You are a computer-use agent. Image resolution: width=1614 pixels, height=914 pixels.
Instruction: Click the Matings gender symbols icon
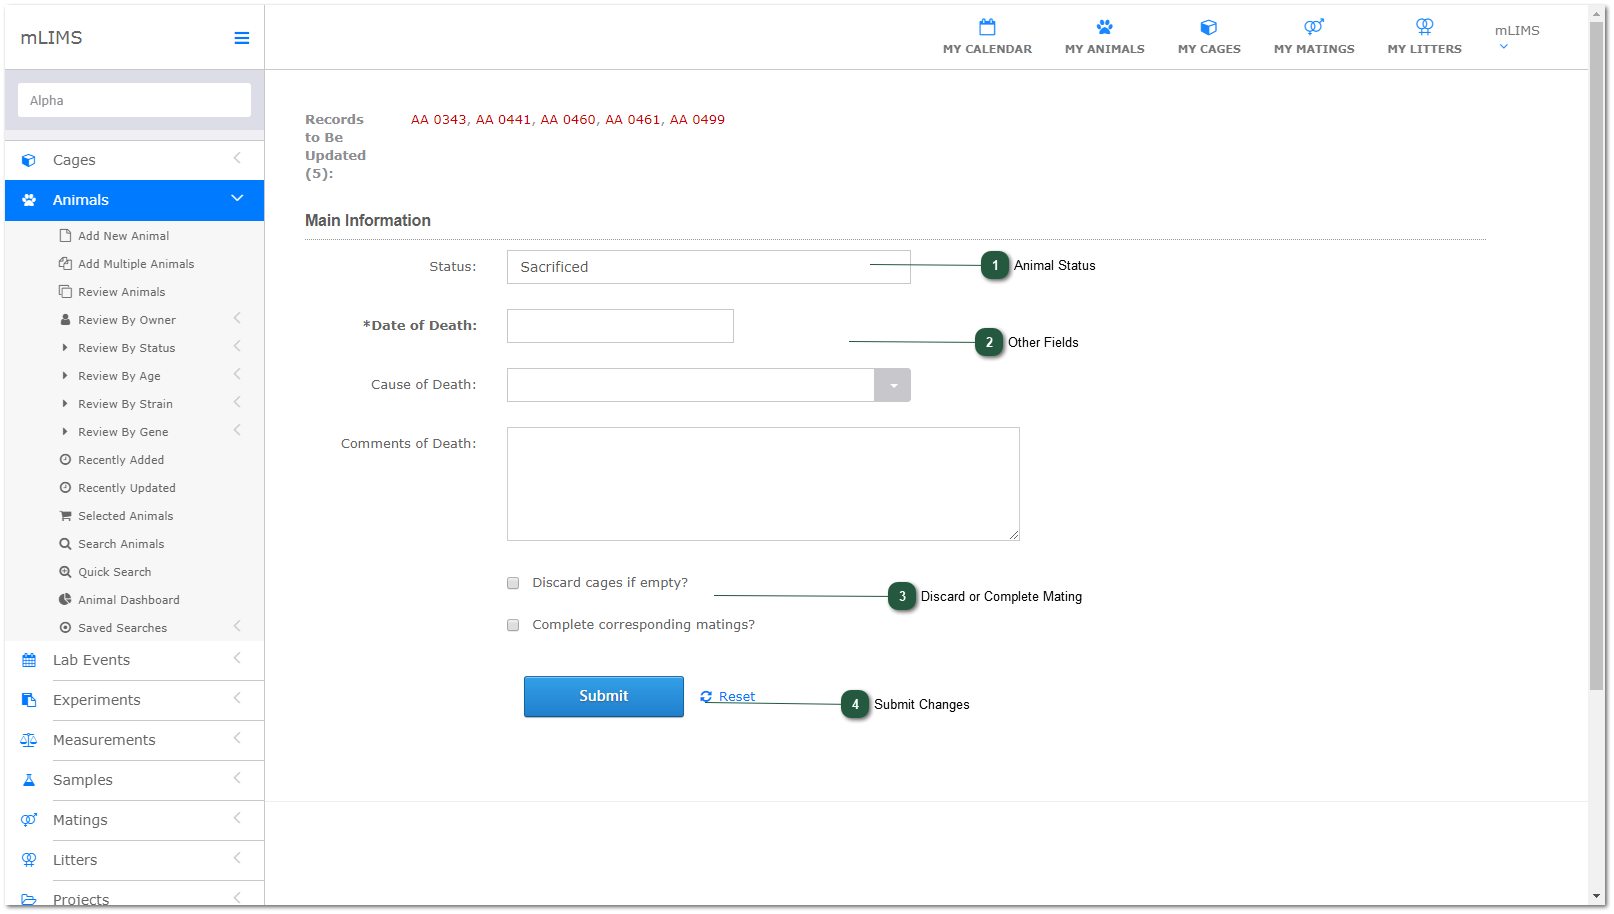pos(29,820)
